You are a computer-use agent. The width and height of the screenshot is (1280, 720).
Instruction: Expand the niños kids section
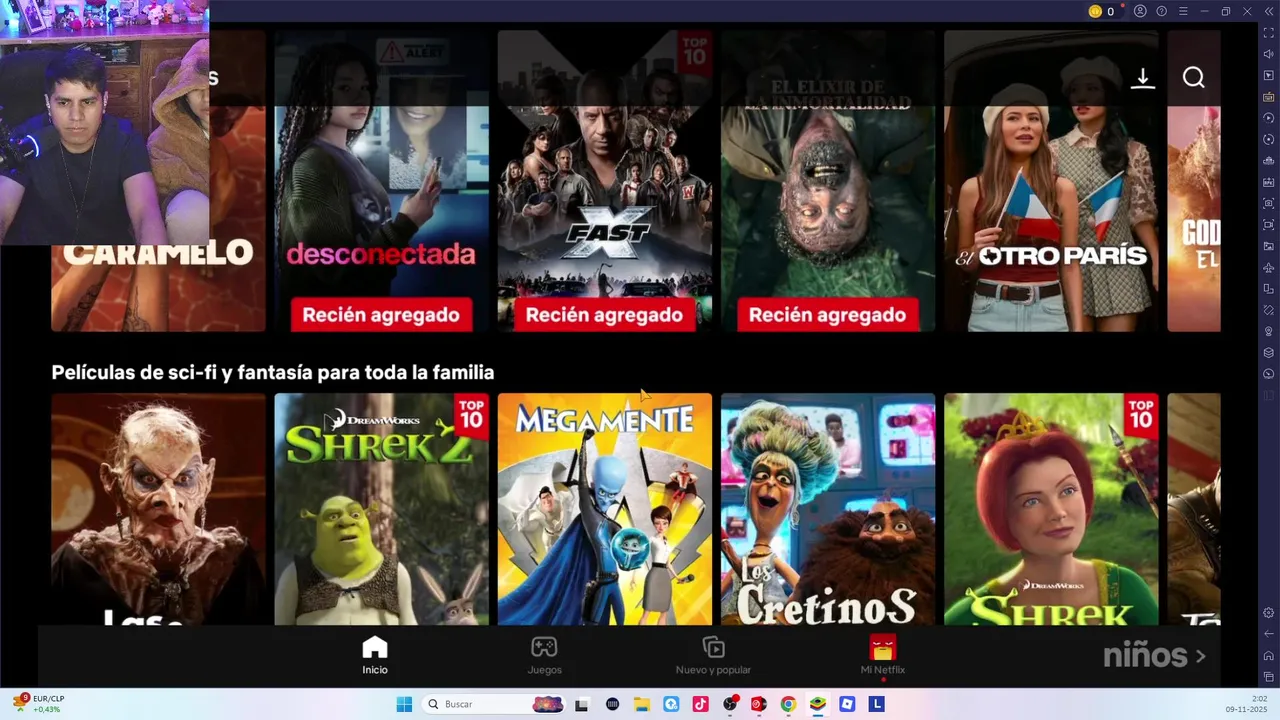click(x=1154, y=656)
